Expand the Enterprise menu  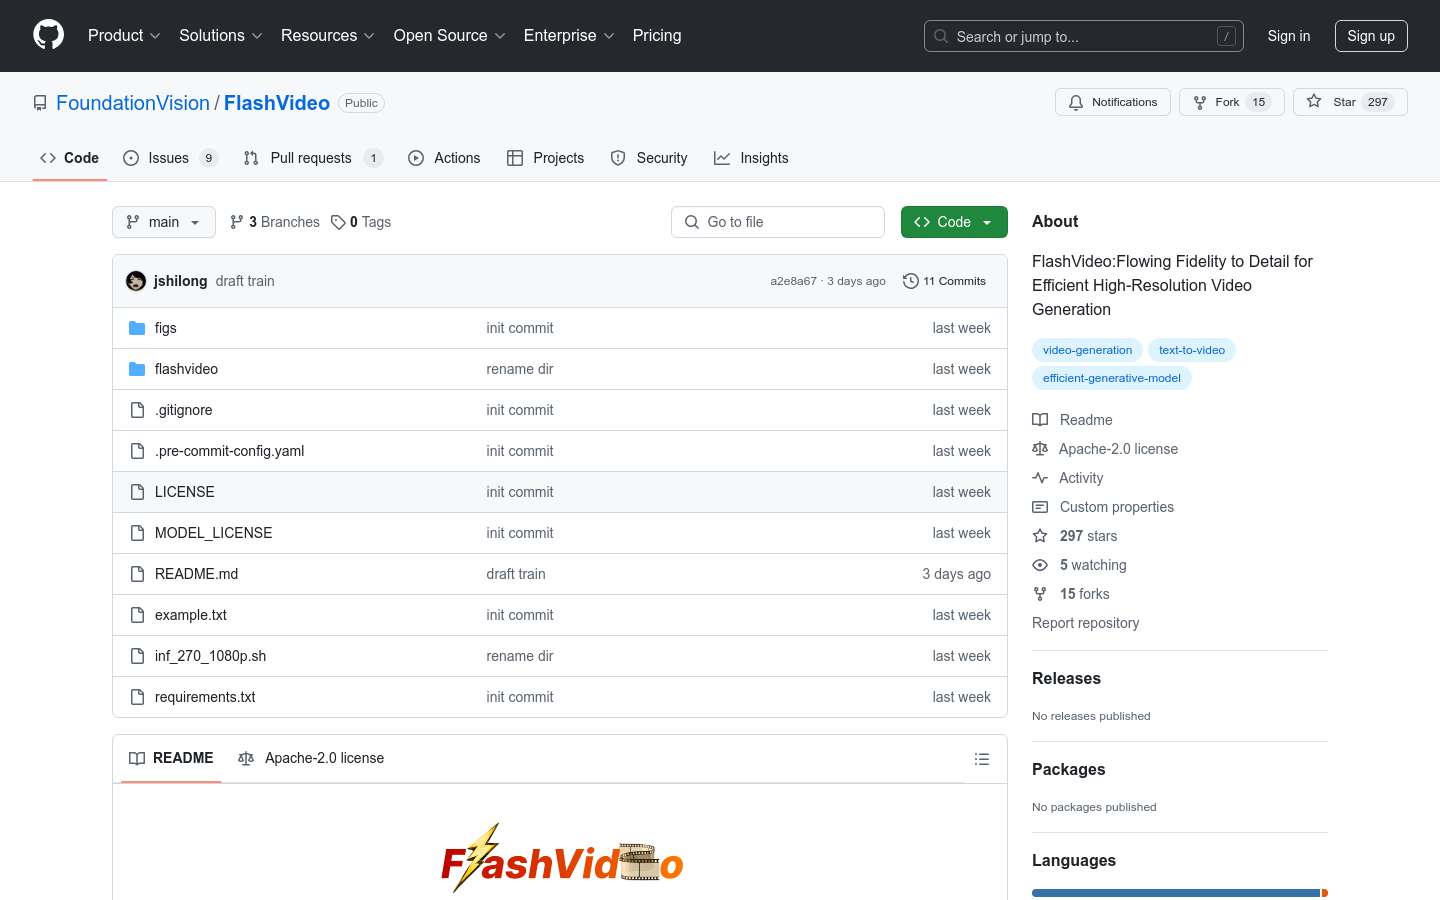[569, 36]
